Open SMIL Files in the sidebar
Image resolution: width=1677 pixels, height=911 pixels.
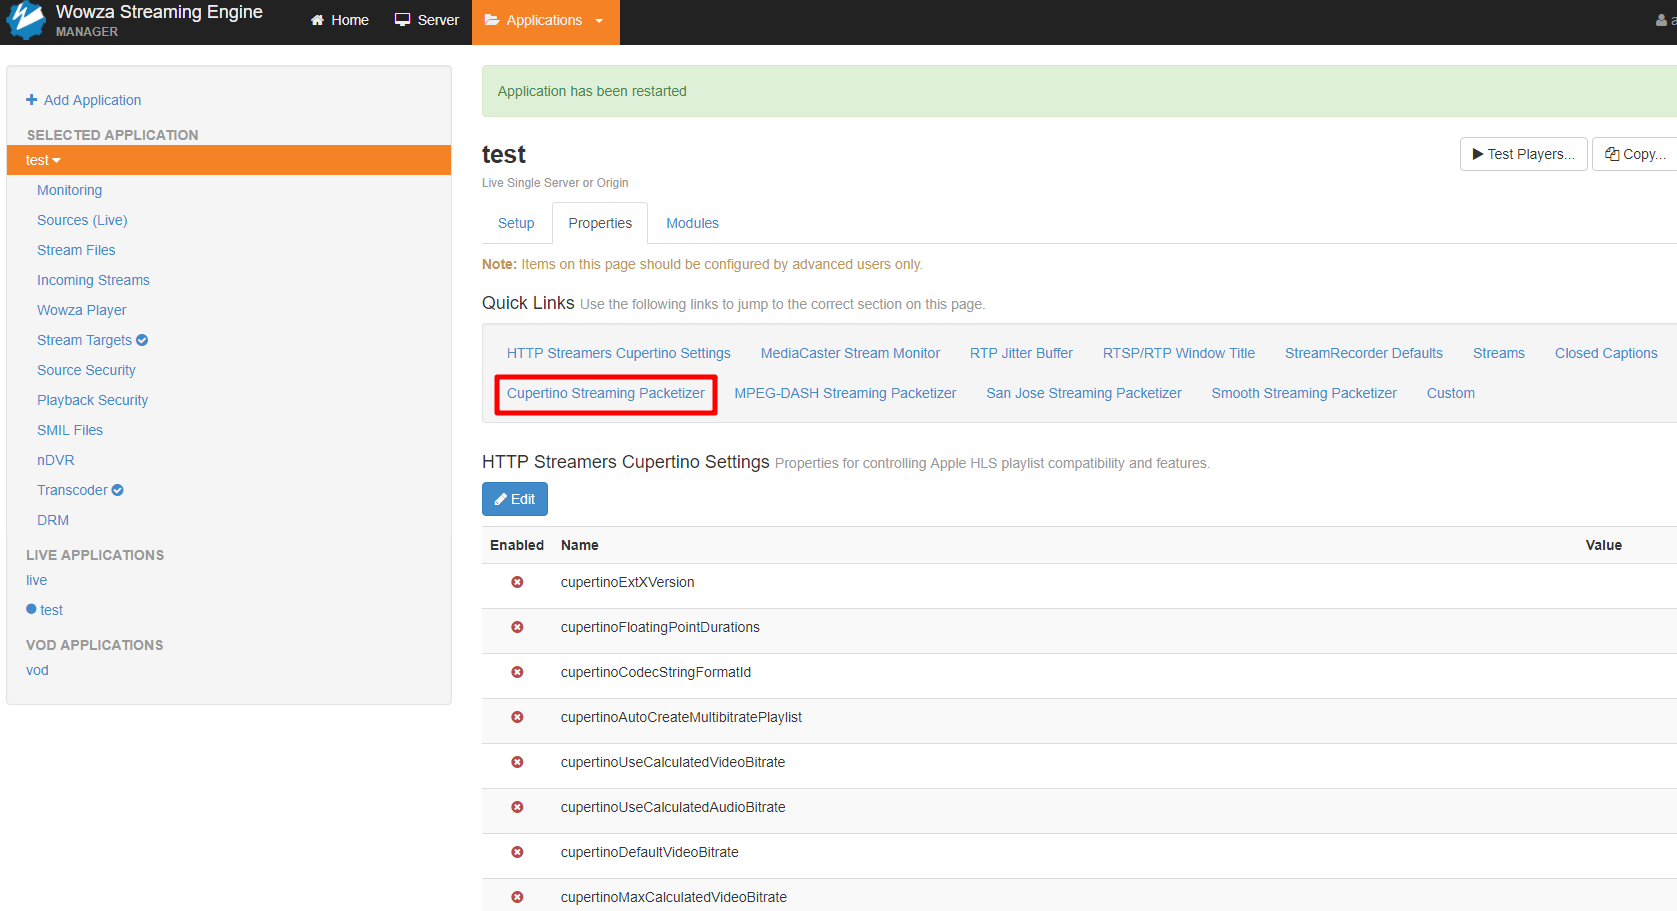[70, 430]
